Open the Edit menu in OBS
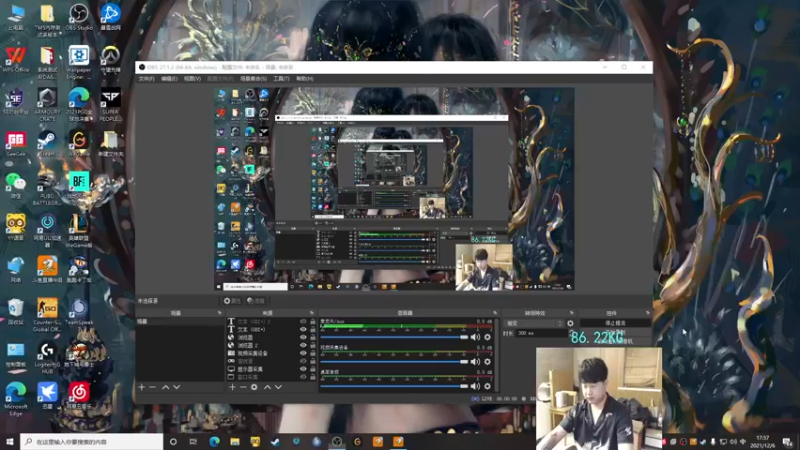The image size is (800, 450). 169,79
